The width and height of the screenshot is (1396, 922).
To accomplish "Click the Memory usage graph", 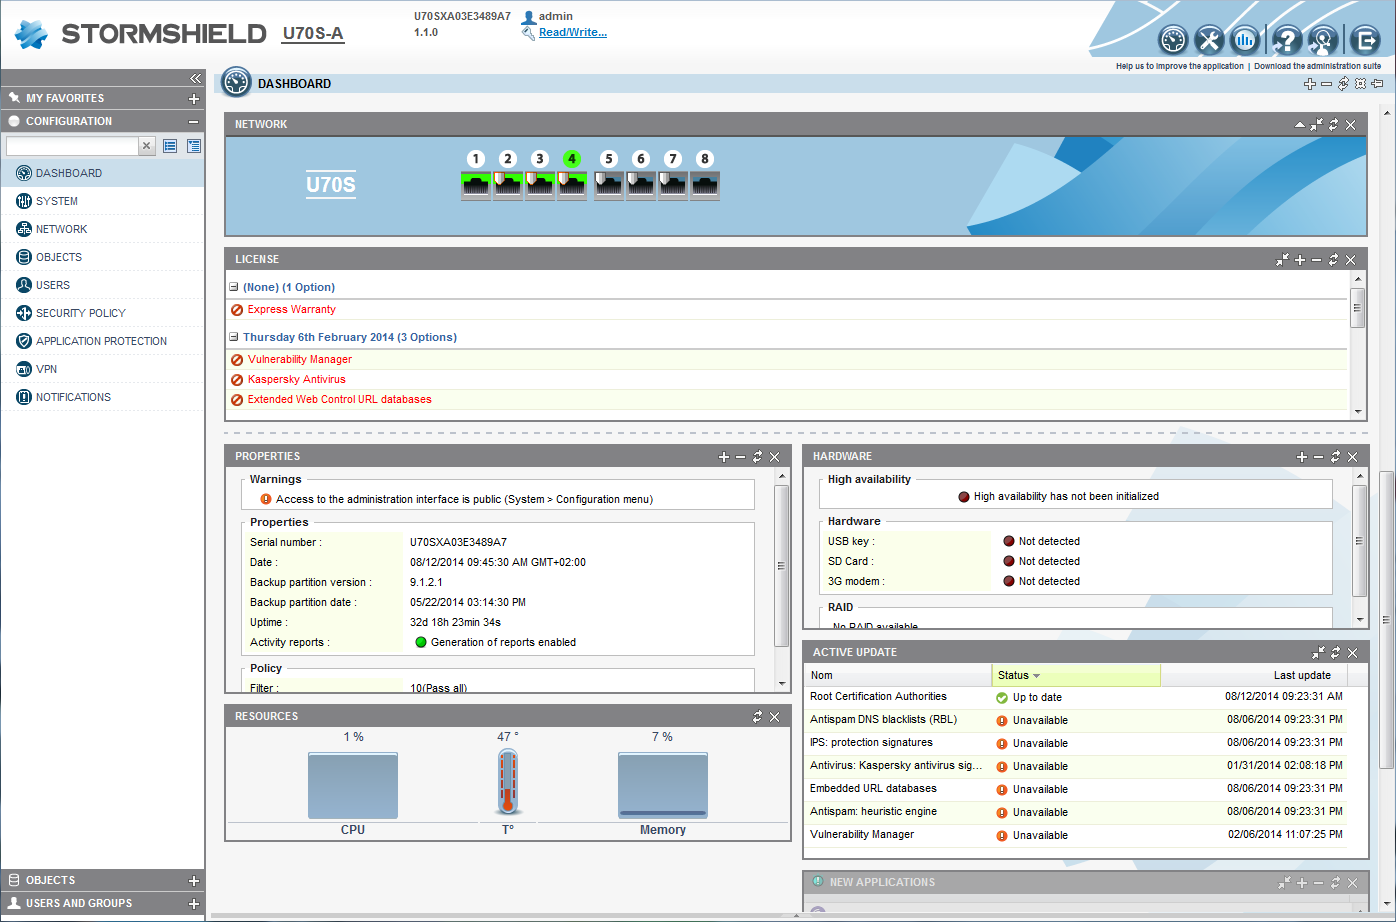I will click(663, 786).
